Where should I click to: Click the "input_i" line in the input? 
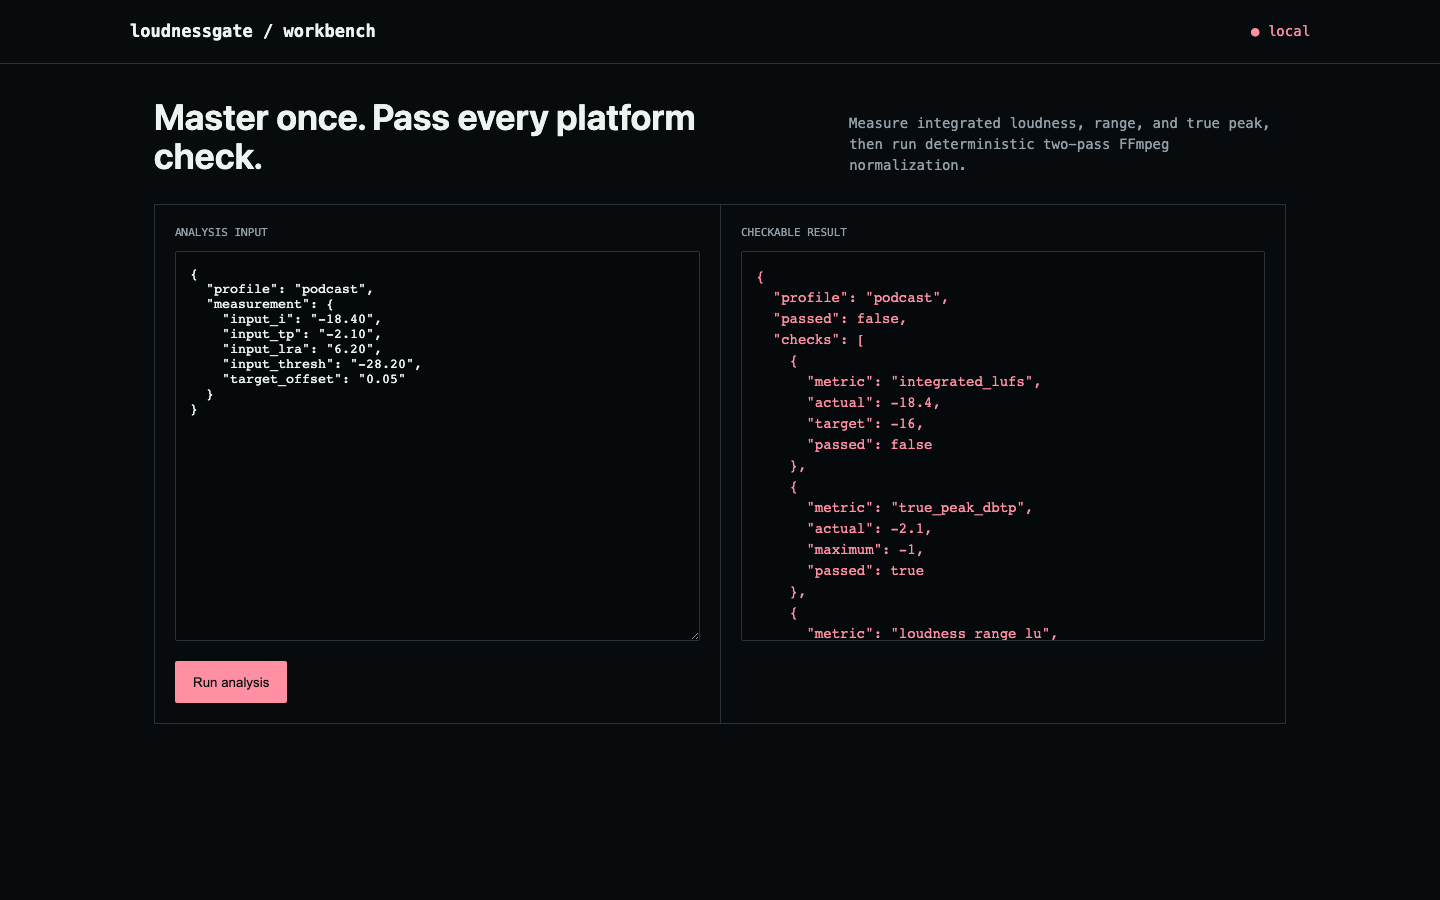click(x=302, y=319)
